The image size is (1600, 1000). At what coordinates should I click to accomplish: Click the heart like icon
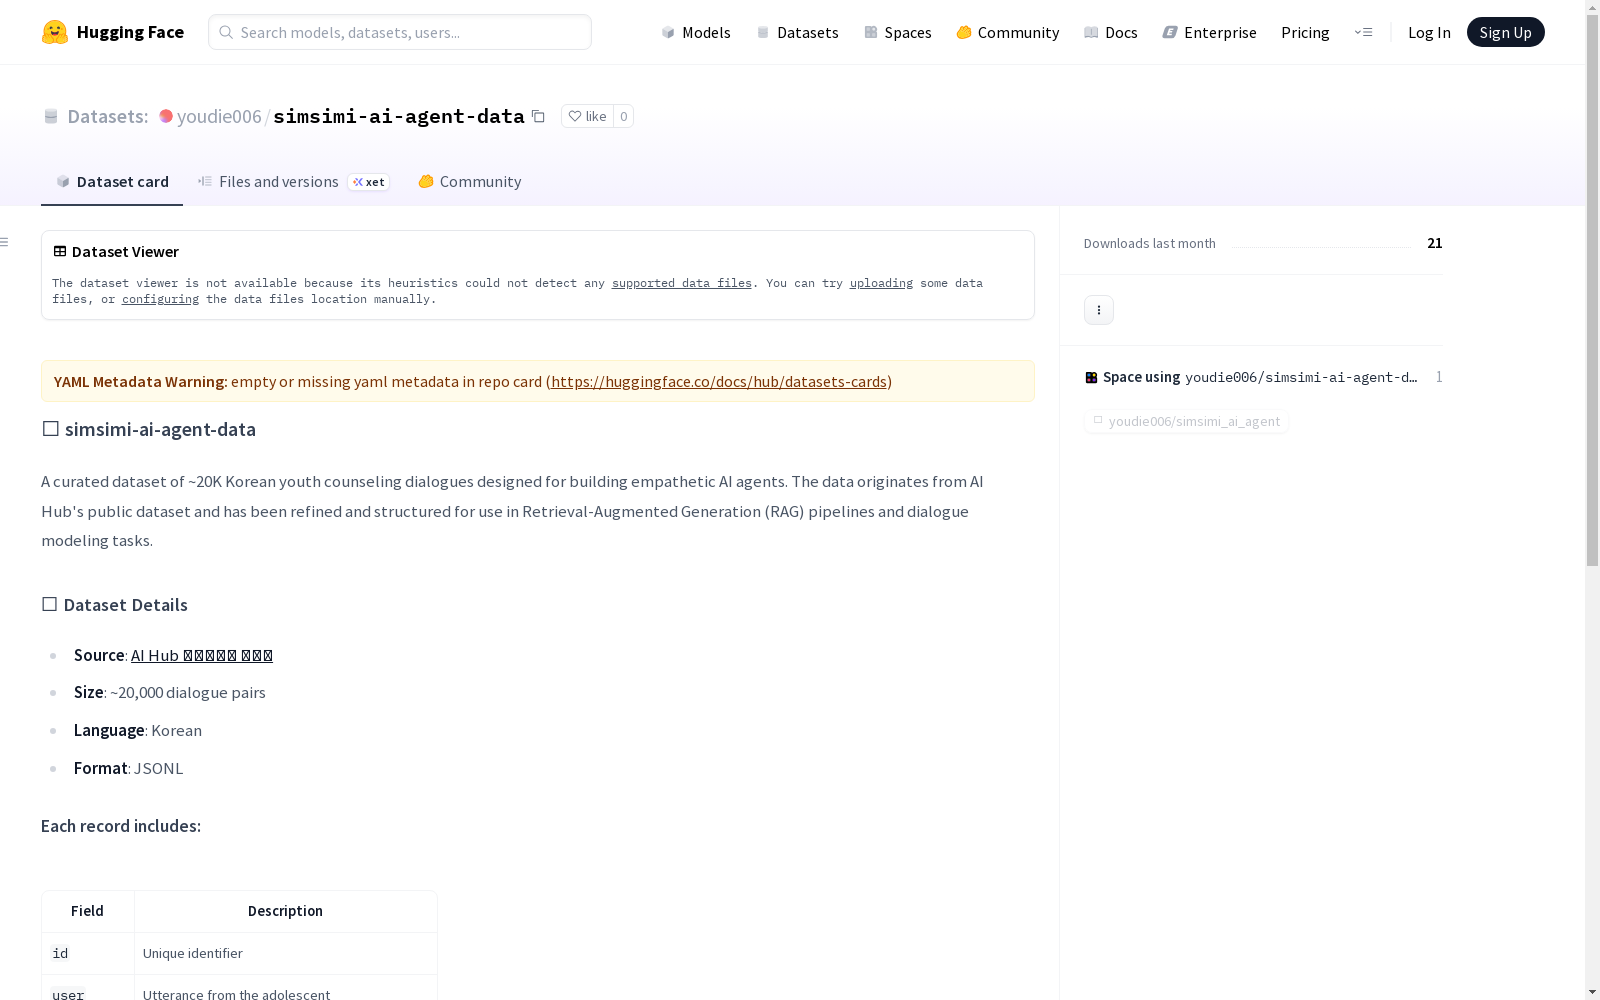click(575, 116)
